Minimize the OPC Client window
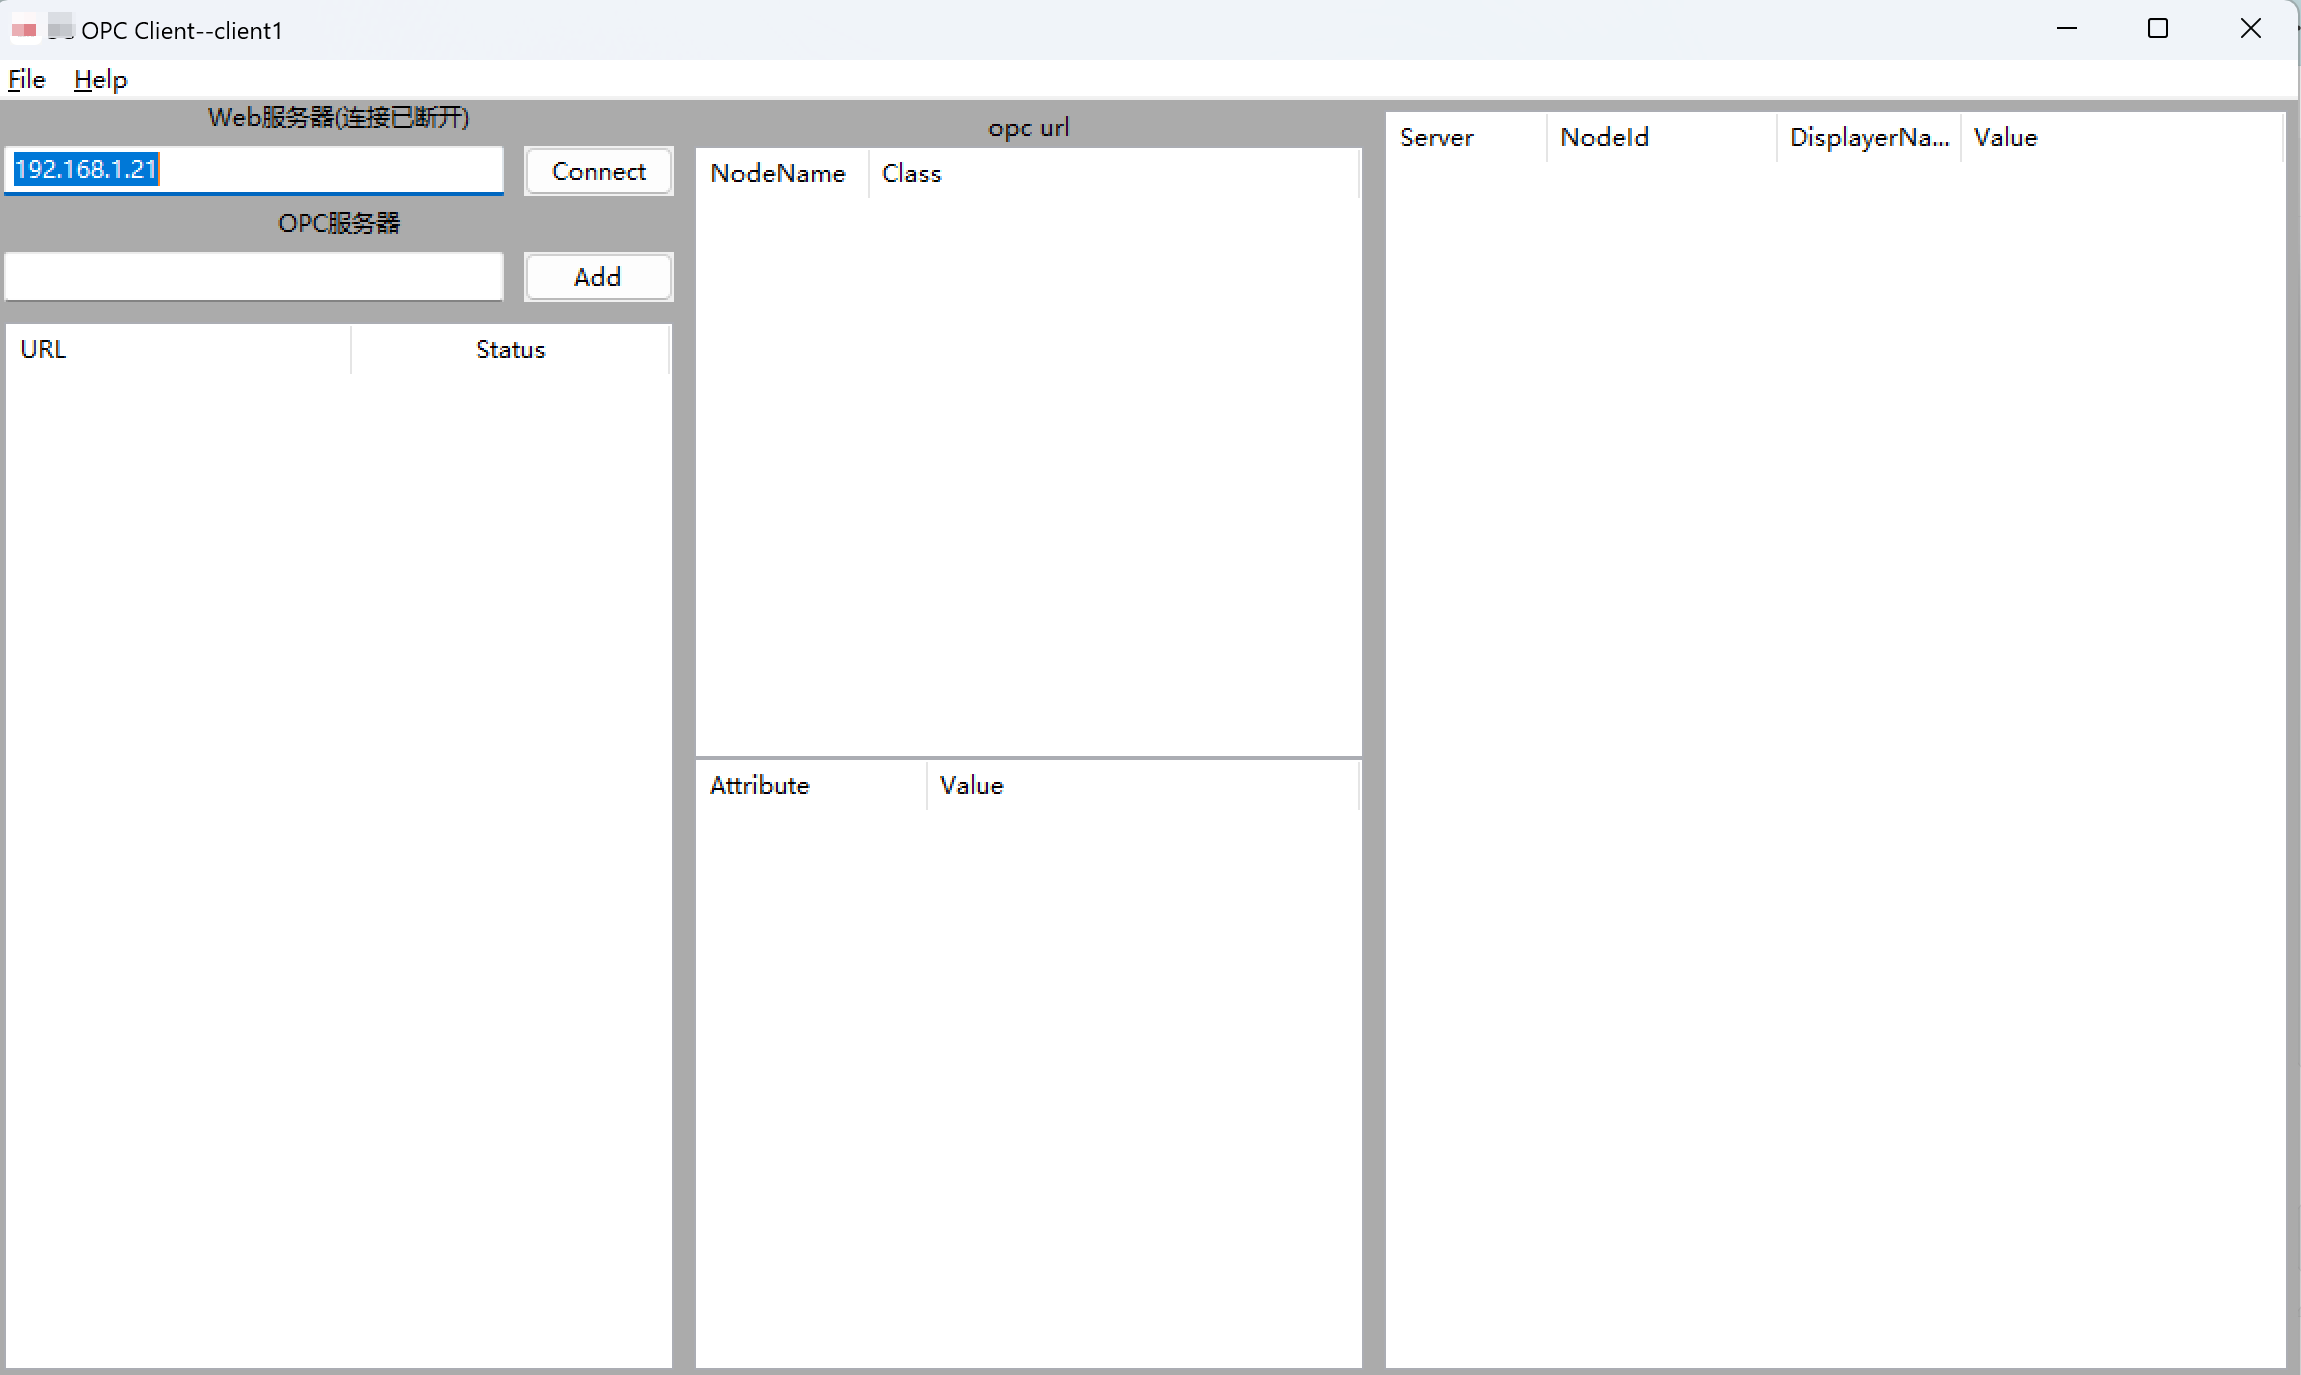Screen dimensions: 2301x1375 pos(2067,29)
